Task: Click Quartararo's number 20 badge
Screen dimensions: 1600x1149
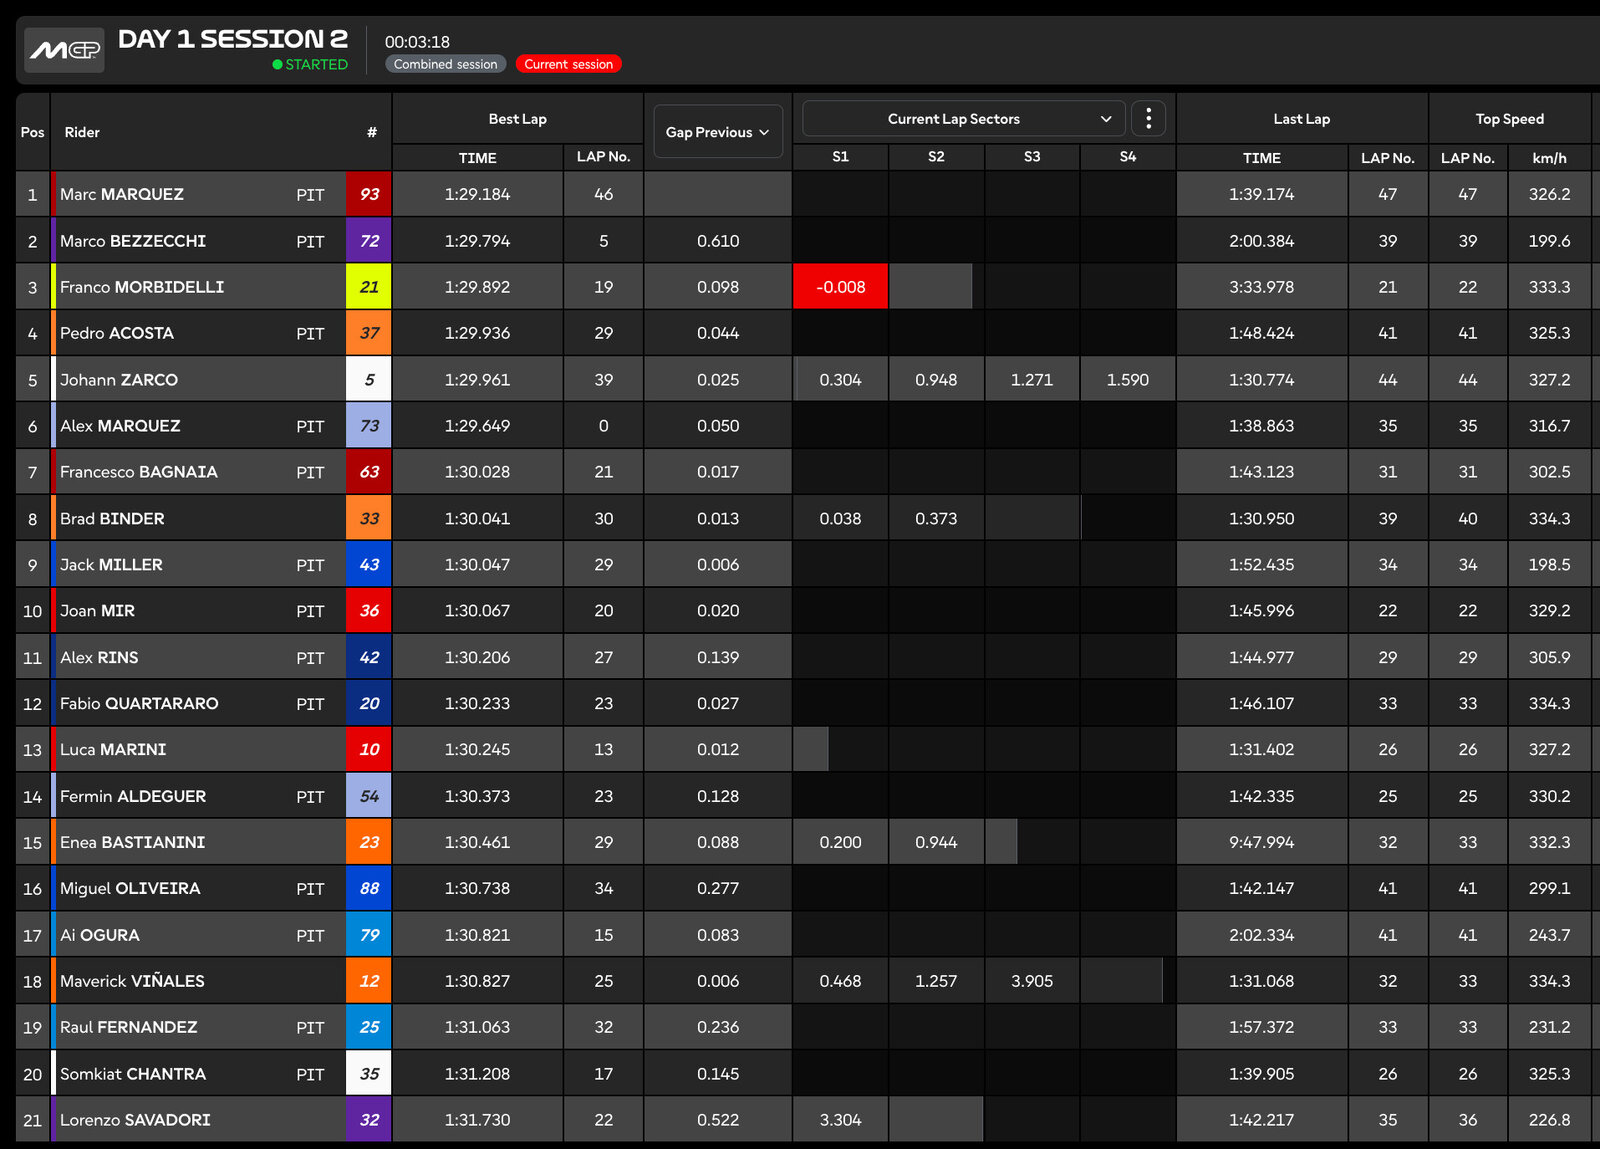Action: 369,703
